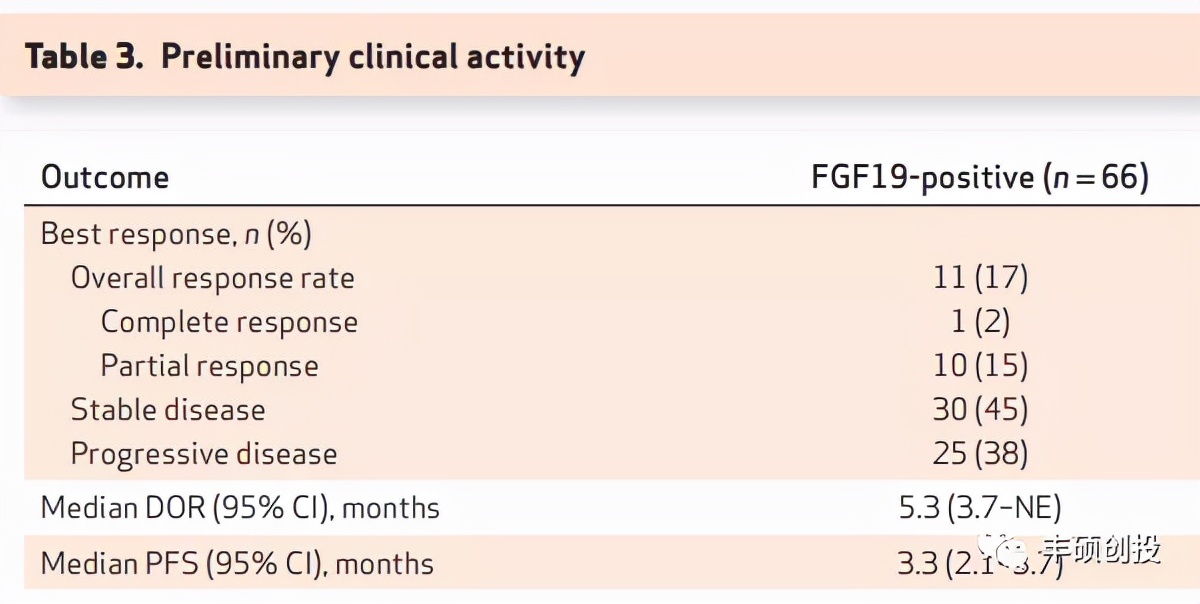Click the Median PFS row label
The height and width of the screenshot is (604, 1200).
point(237,563)
